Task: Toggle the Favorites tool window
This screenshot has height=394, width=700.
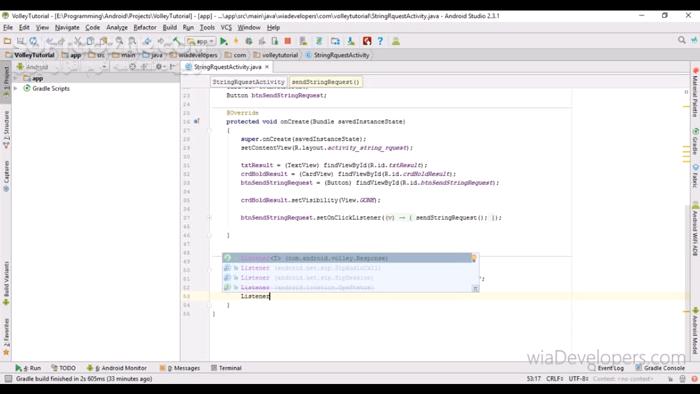Action: (x=6, y=336)
